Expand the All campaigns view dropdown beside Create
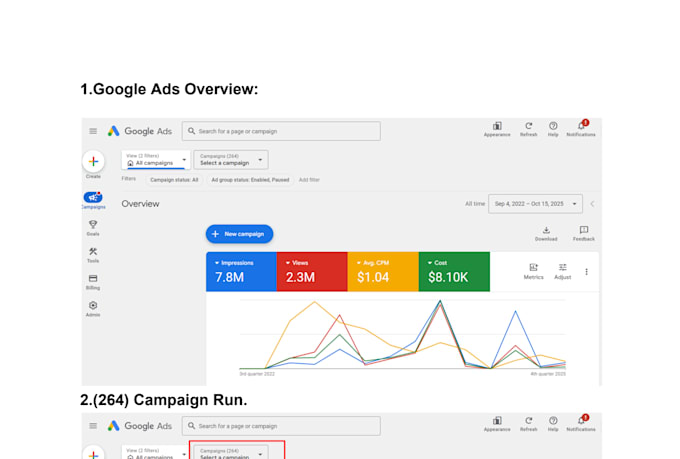 click(x=156, y=160)
